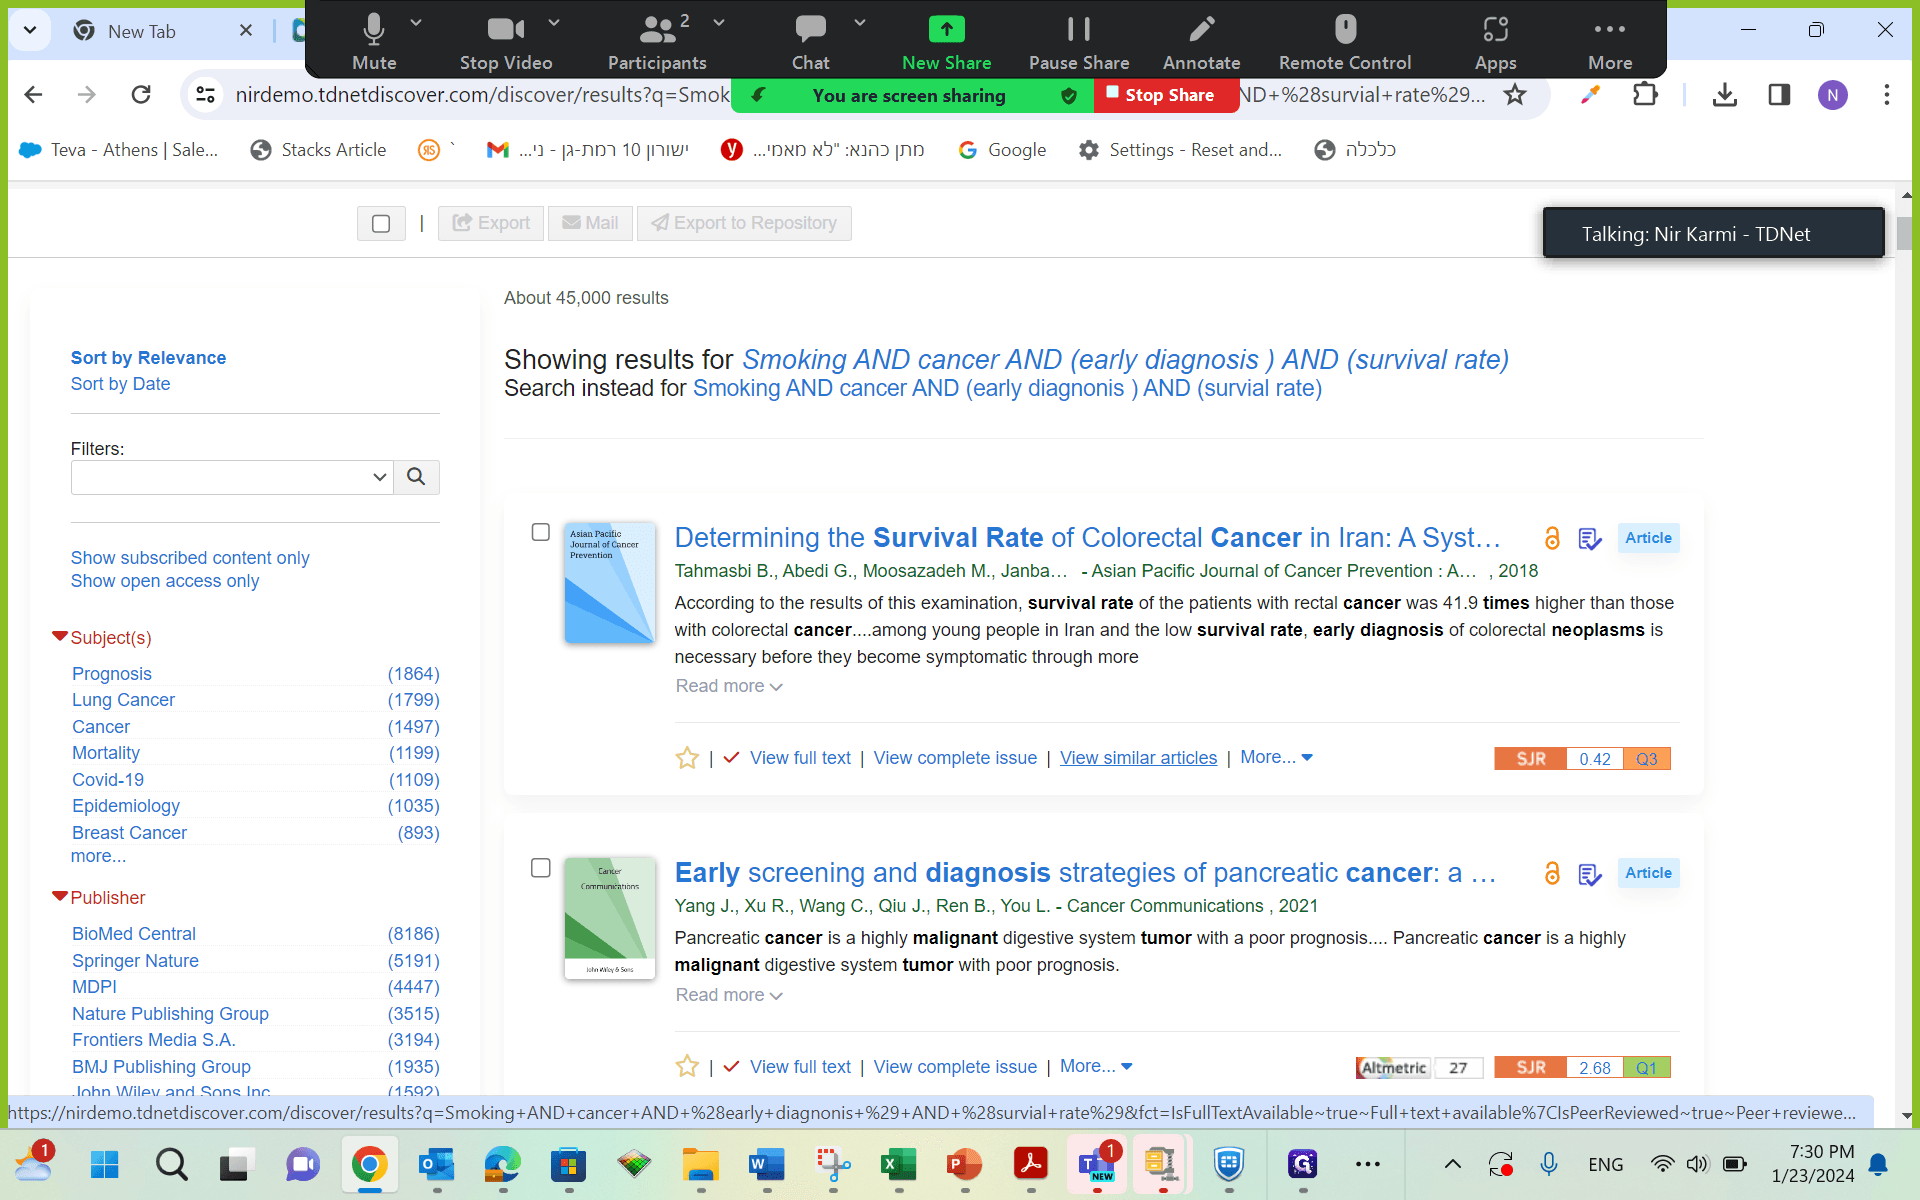Check the Survival Rate article checkbox
Screen dimensions: 1920x1200
click(541, 533)
